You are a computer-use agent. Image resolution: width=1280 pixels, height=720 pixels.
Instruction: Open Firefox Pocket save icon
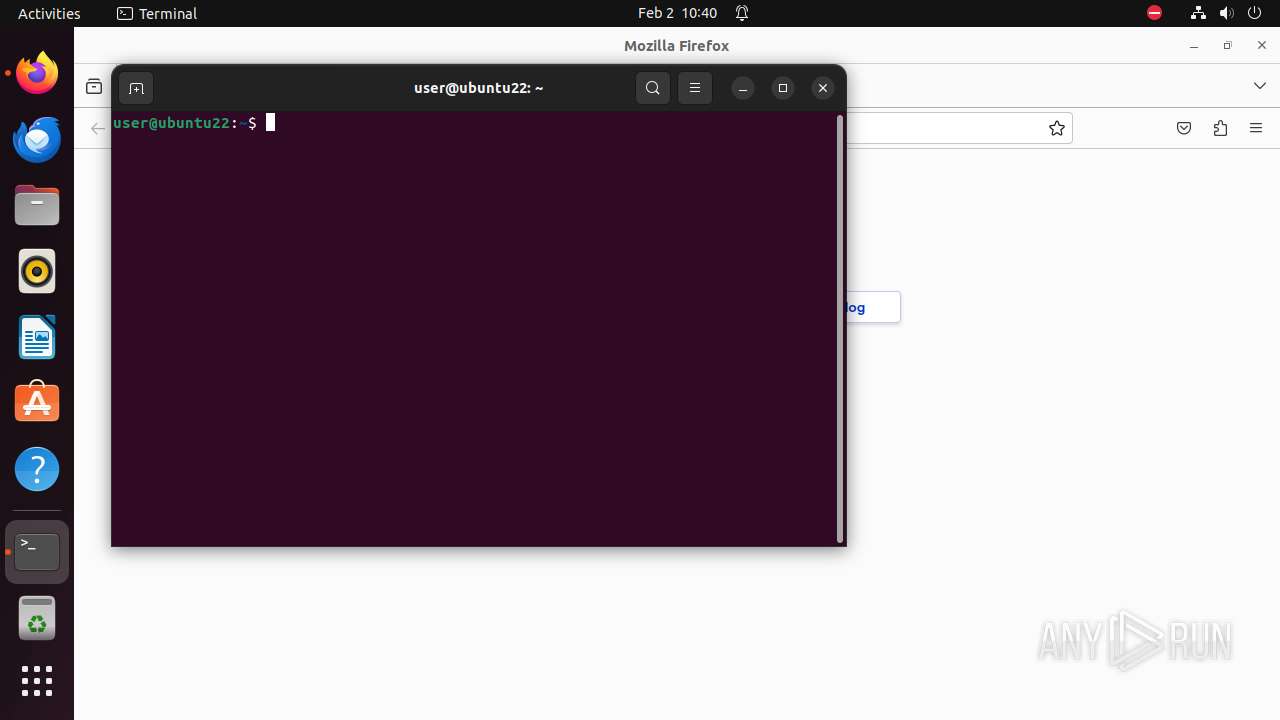click(1184, 128)
